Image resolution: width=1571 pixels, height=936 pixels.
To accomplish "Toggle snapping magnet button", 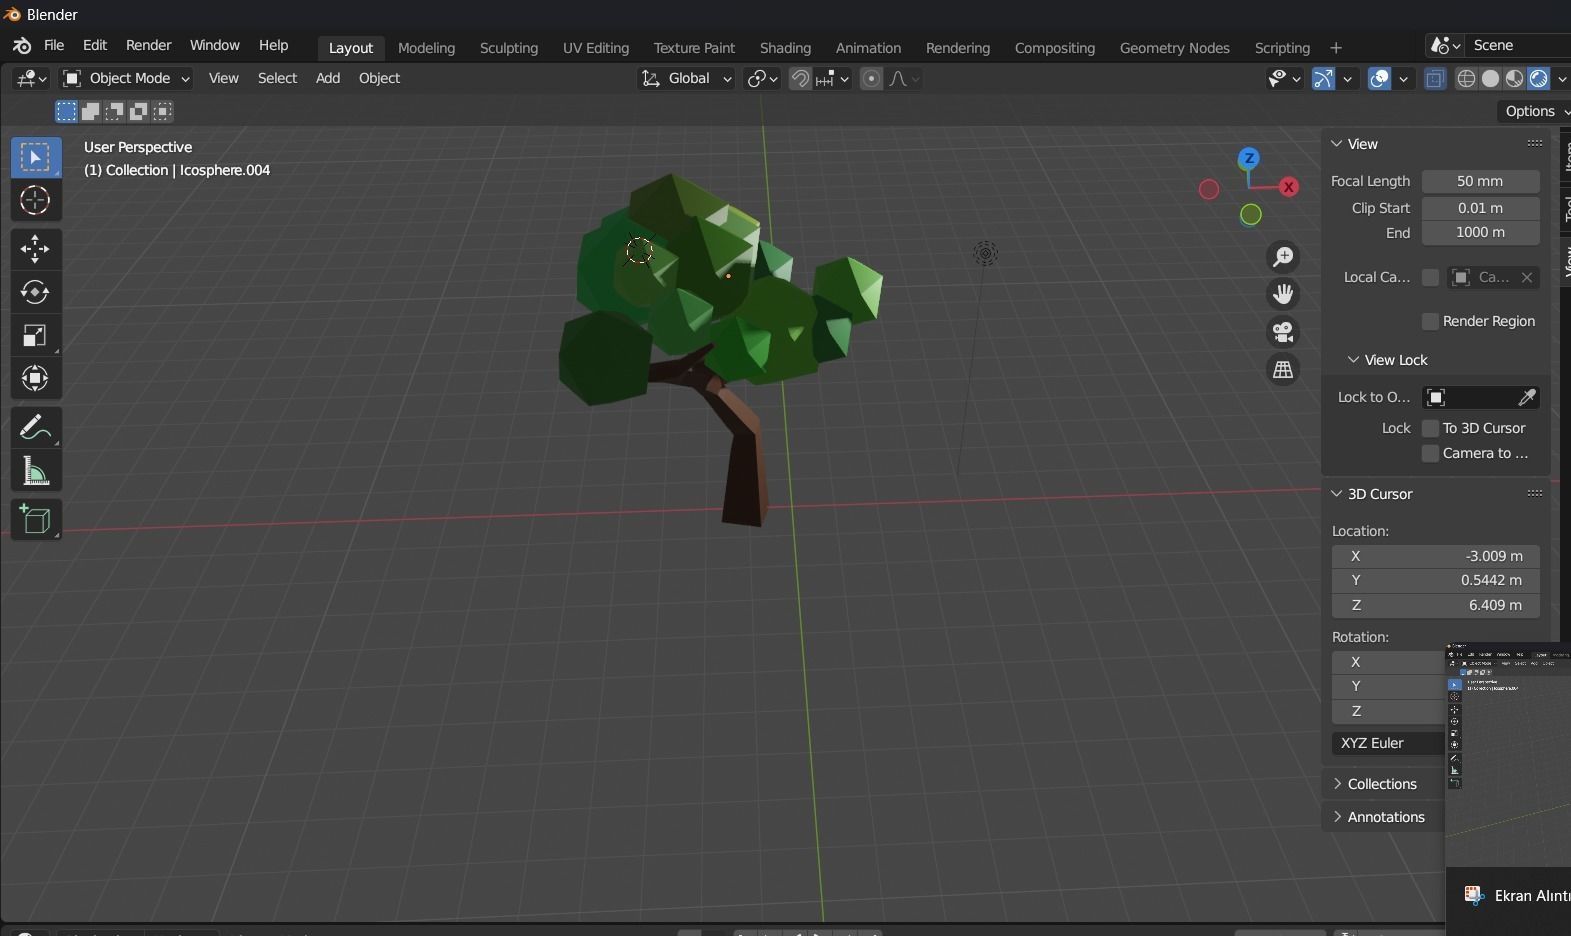I will pyautogui.click(x=800, y=78).
